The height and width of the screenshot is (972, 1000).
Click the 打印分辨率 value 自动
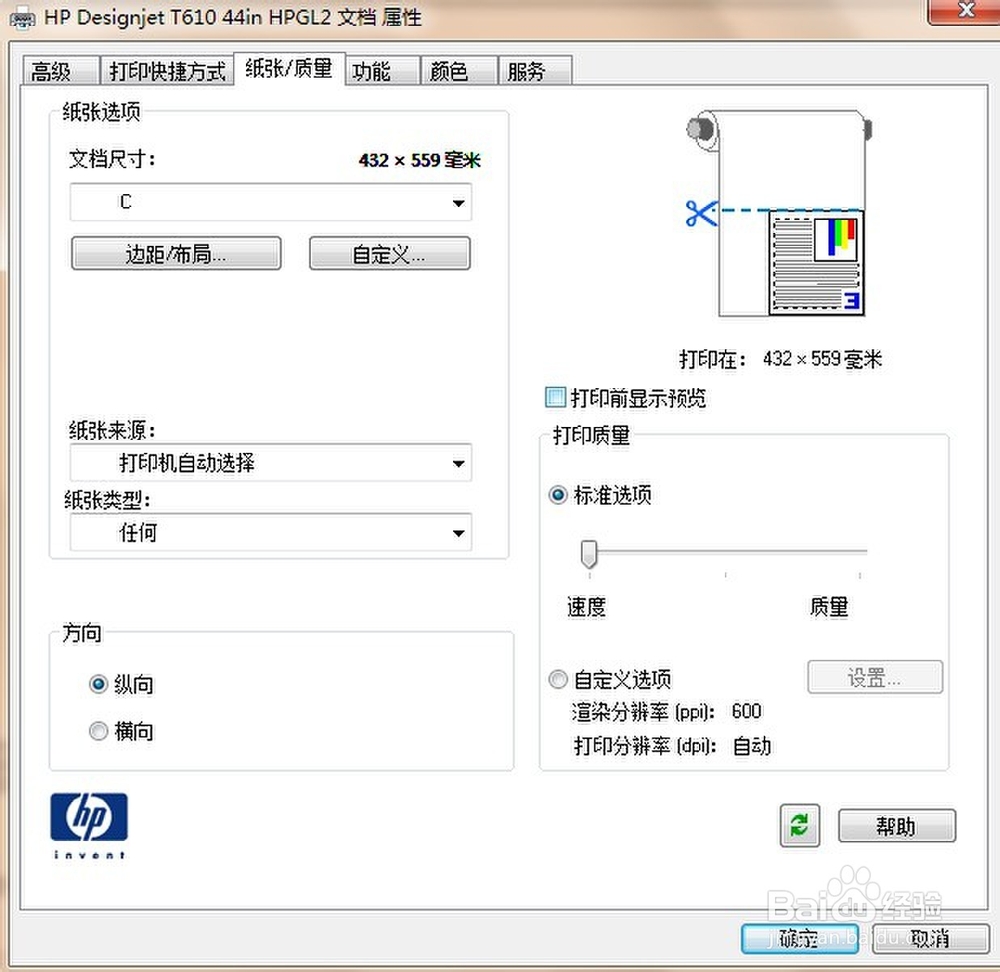[752, 746]
